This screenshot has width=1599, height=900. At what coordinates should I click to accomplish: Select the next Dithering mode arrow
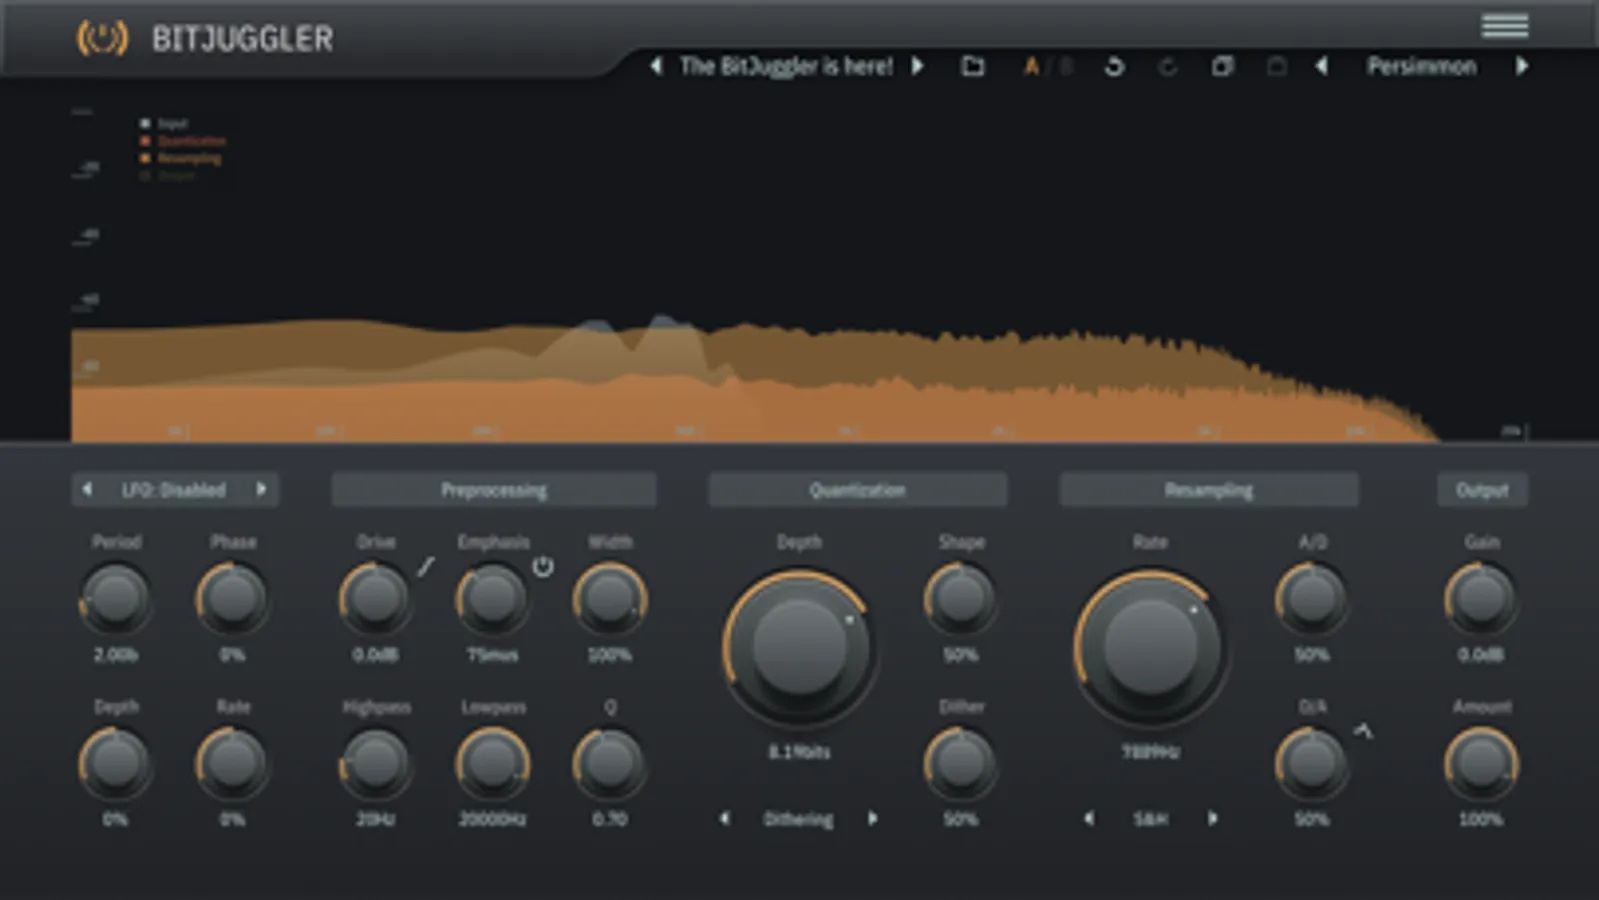(873, 818)
